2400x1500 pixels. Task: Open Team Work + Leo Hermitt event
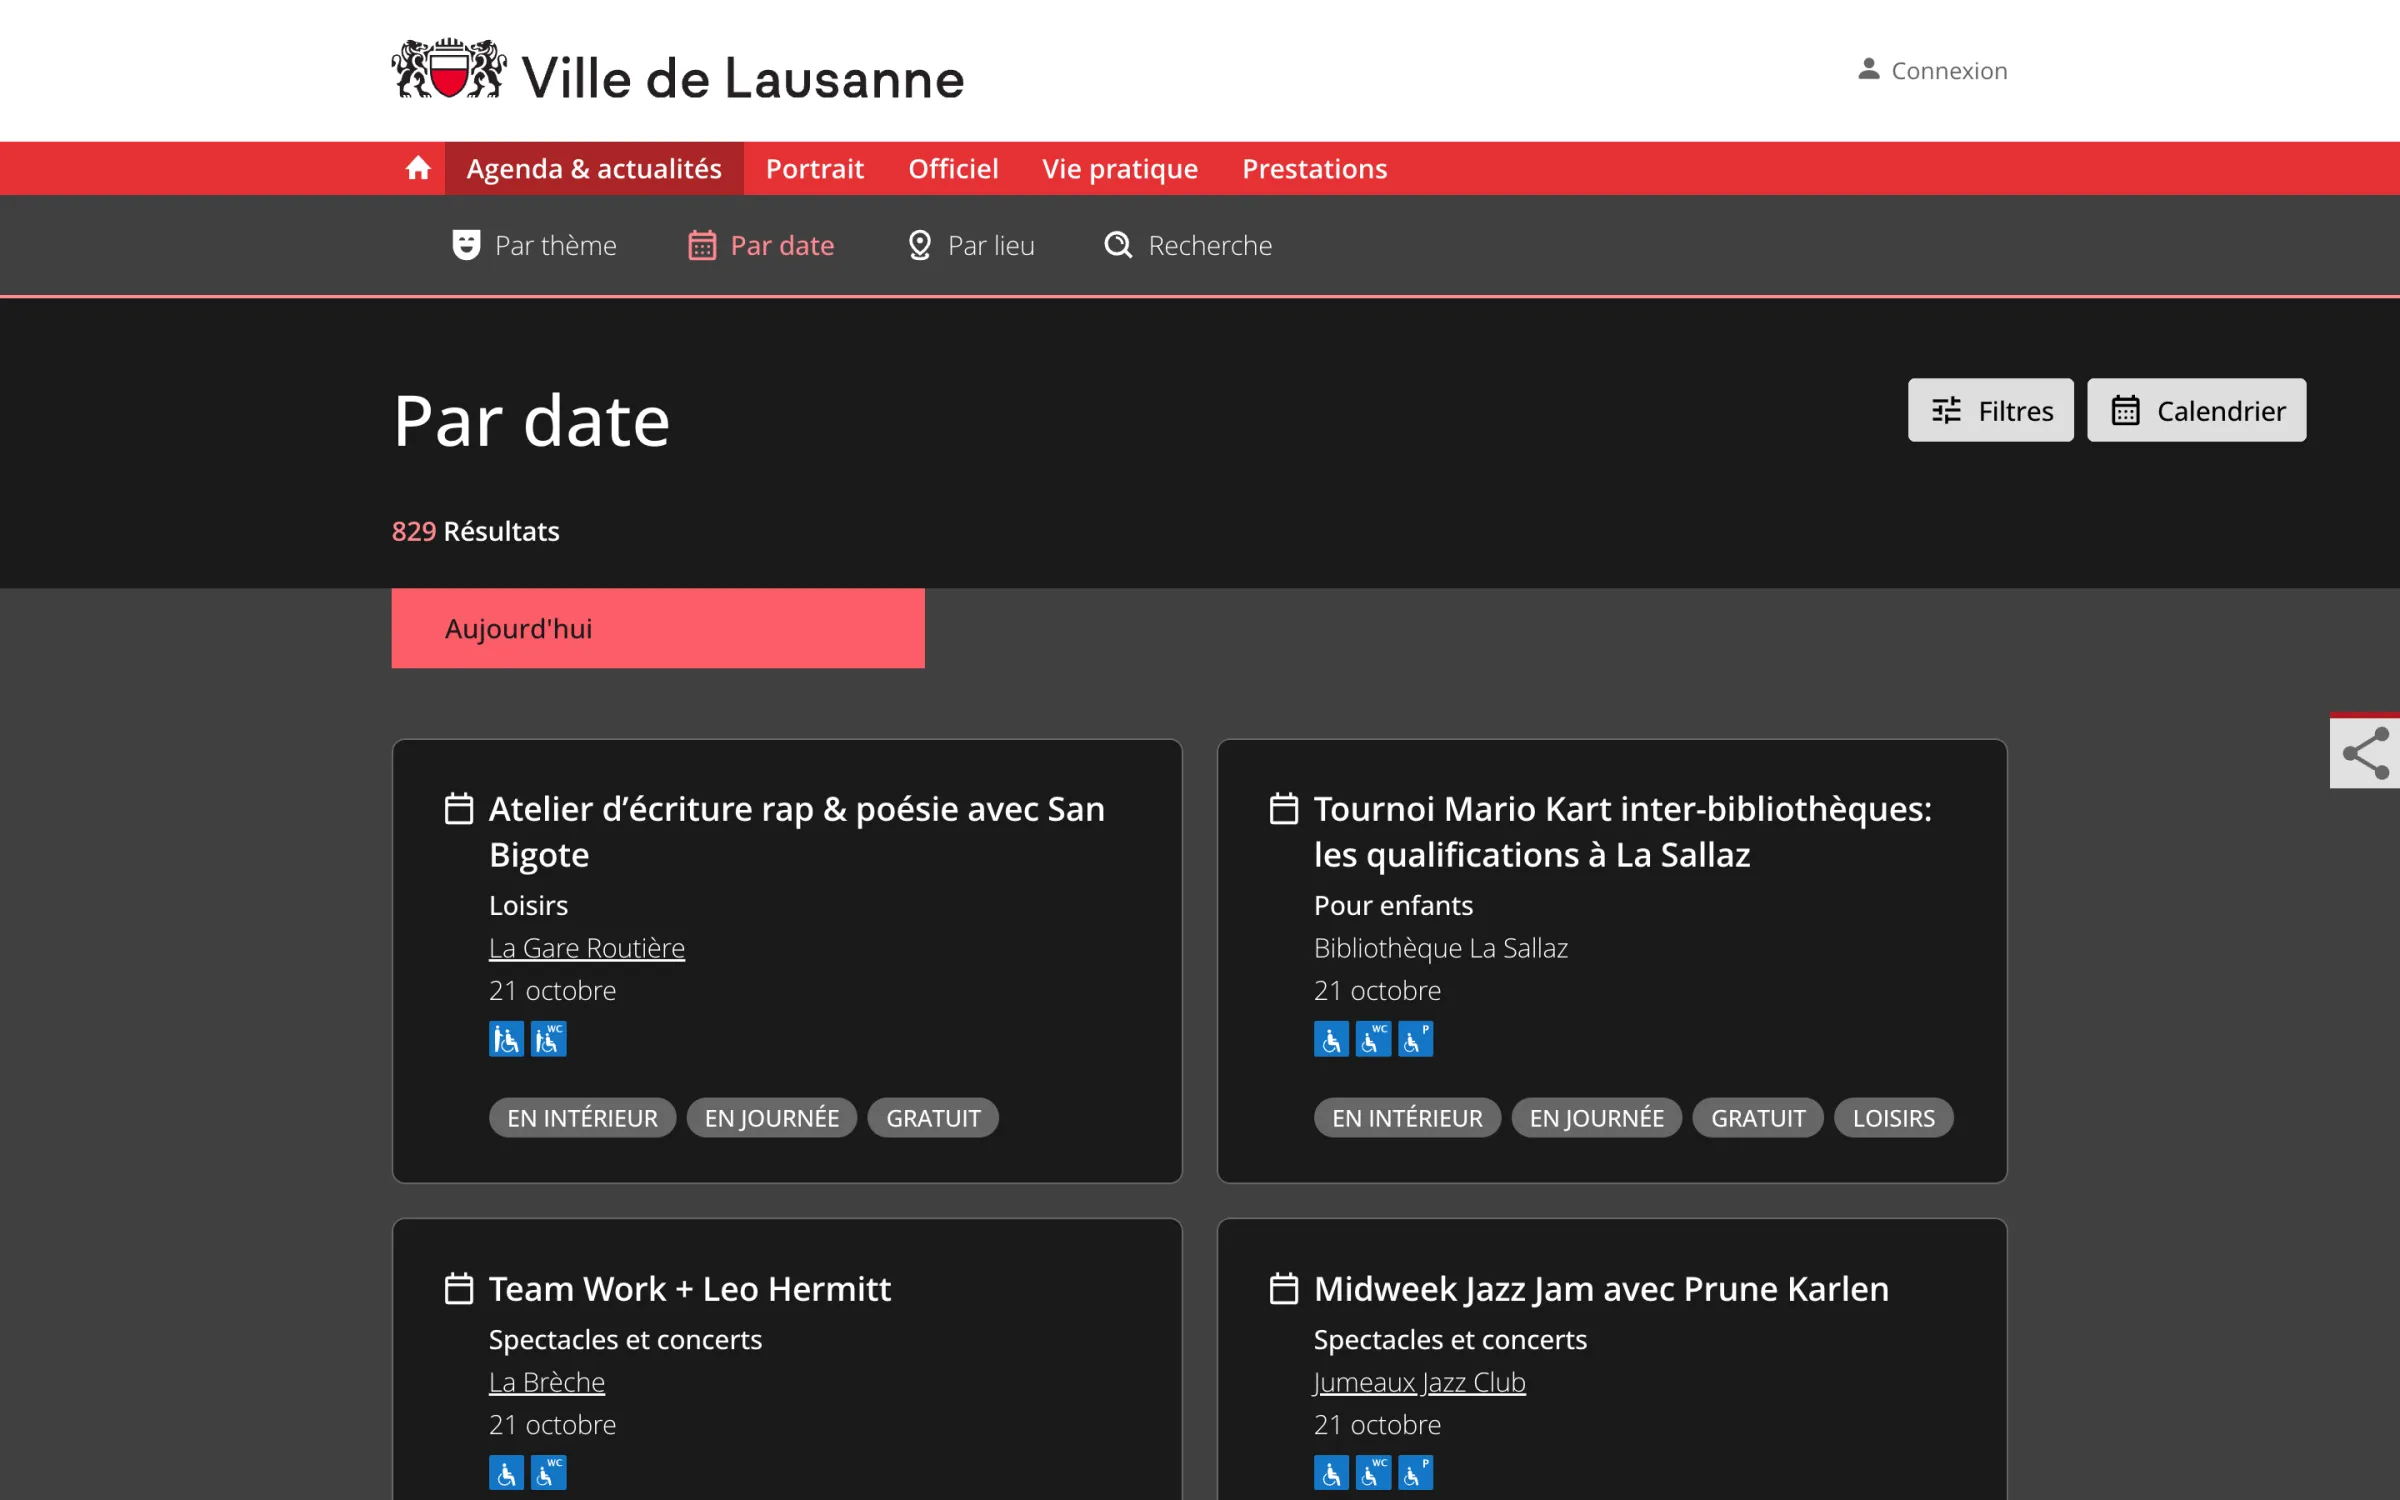tap(690, 1288)
